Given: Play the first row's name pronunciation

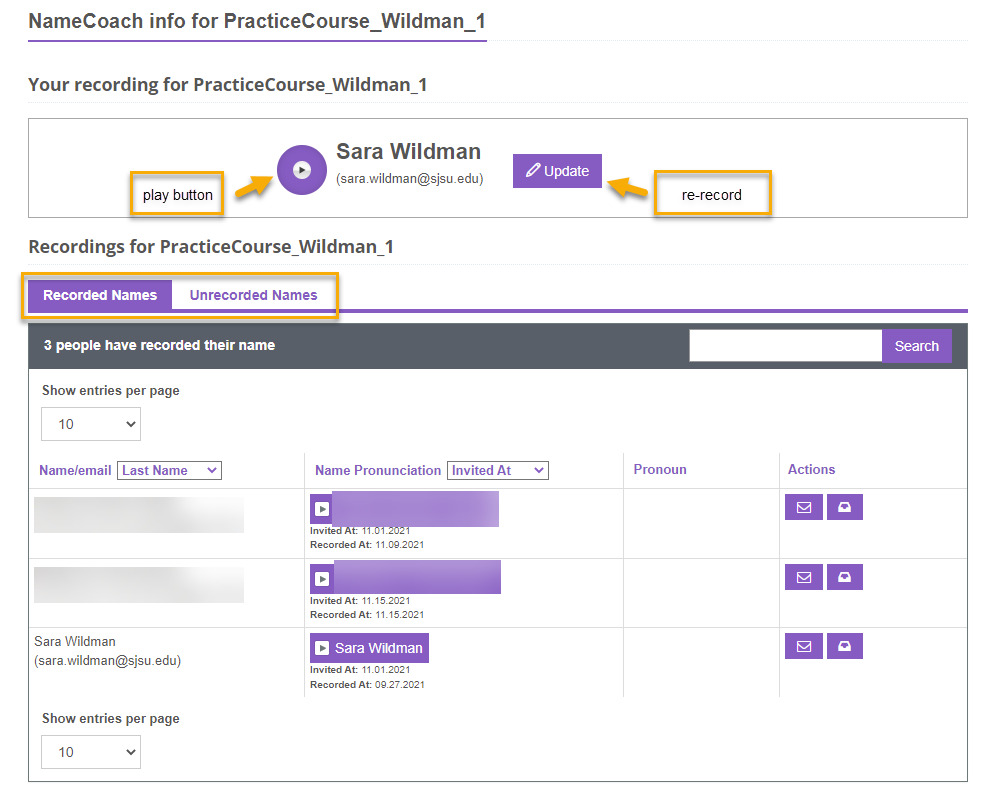Looking at the screenshot, I should [322, 509].
